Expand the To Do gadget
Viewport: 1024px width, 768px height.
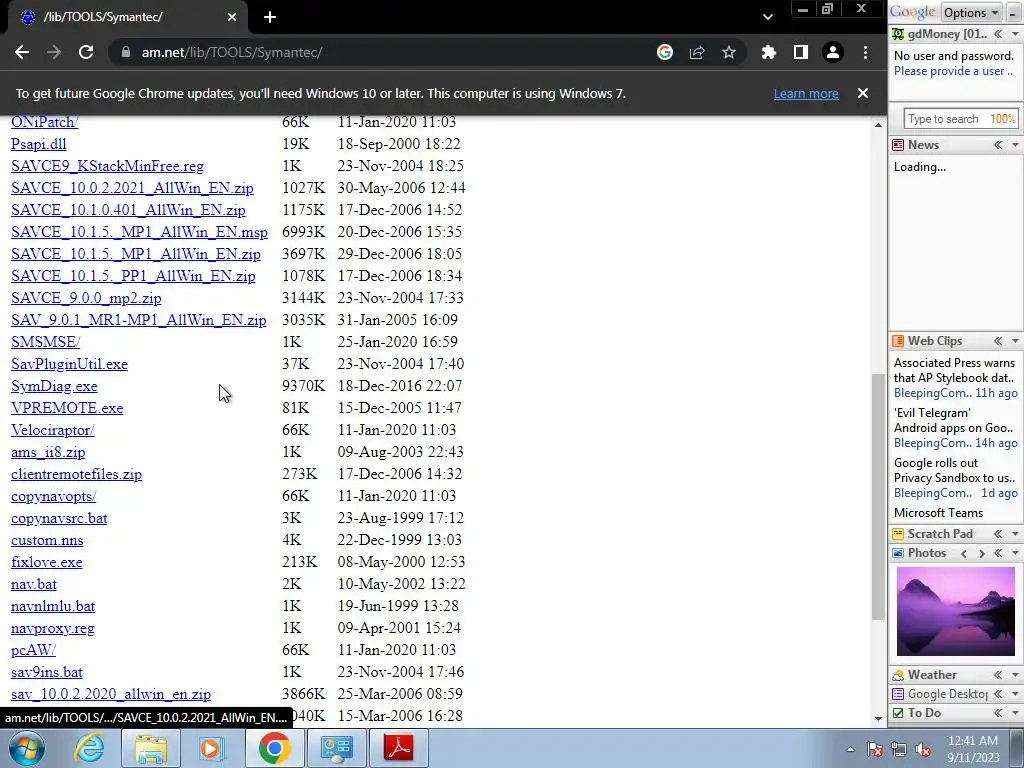pos(998,713)
